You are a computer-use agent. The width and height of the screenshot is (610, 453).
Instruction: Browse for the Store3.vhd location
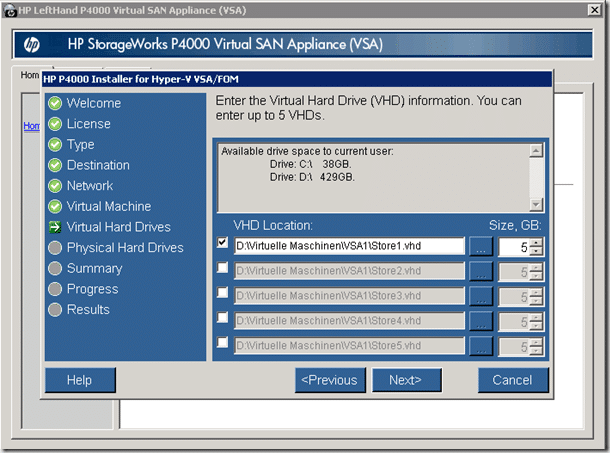[x=481, y=296]
